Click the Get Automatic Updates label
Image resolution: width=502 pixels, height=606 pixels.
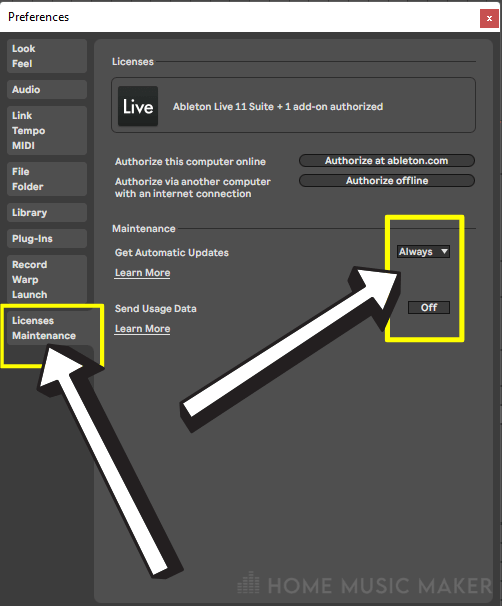[x=172, y=253]
